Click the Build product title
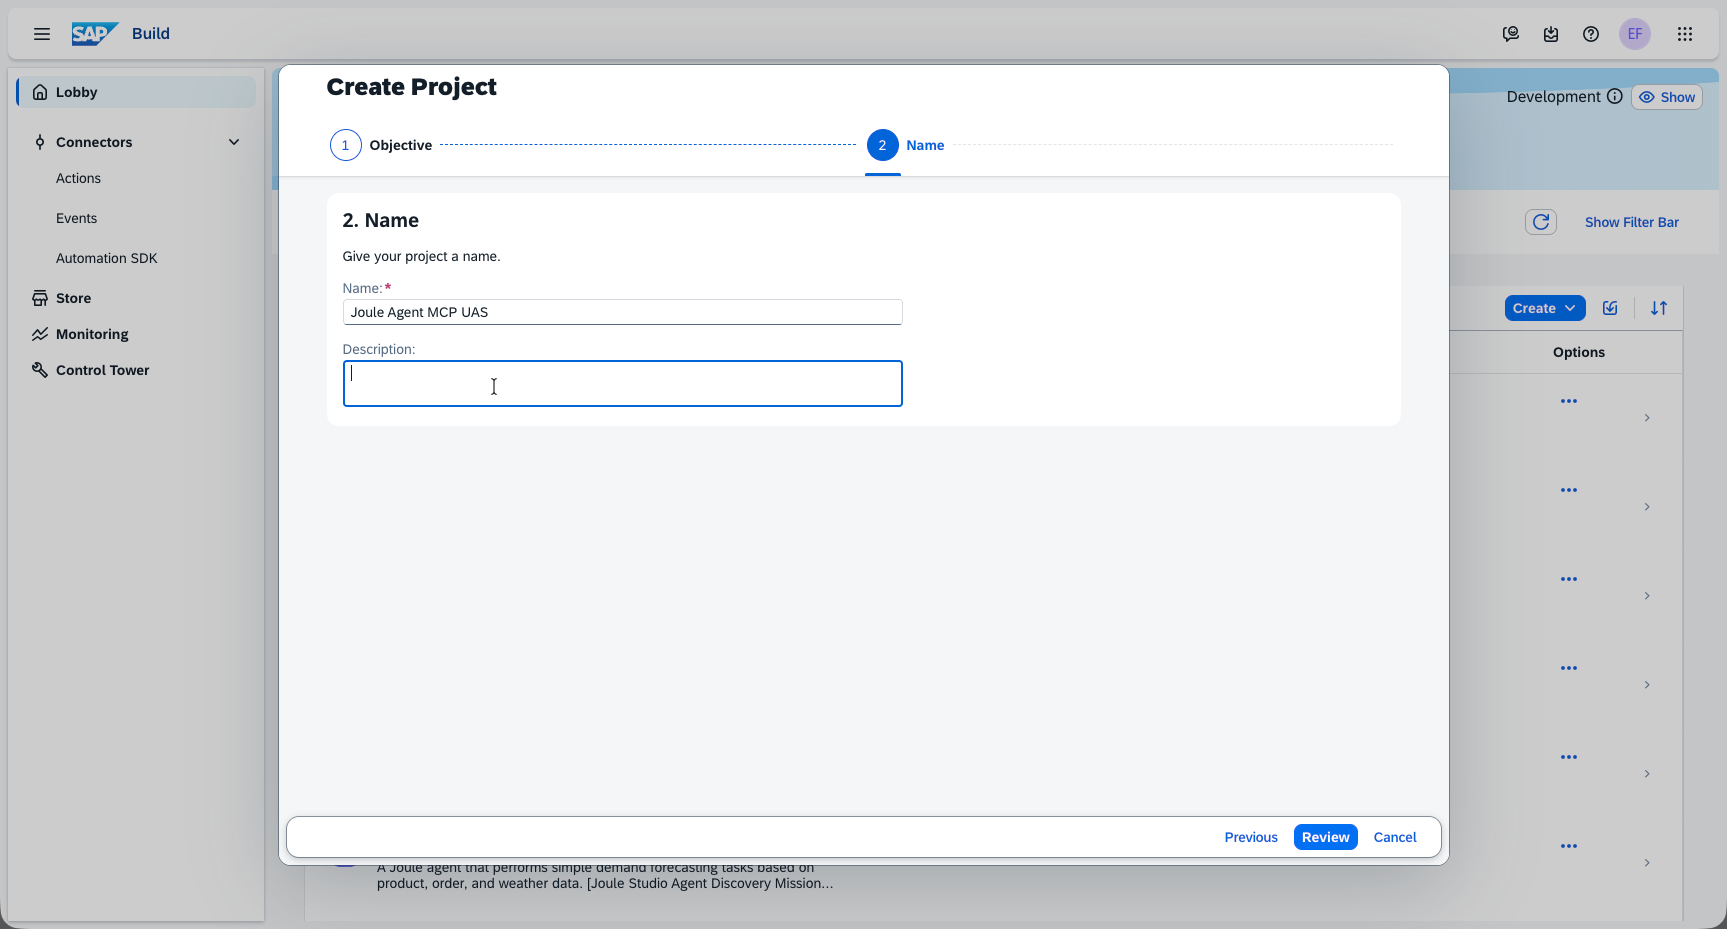The height and width of the screenshot is (929, 1727). point(151,33)
